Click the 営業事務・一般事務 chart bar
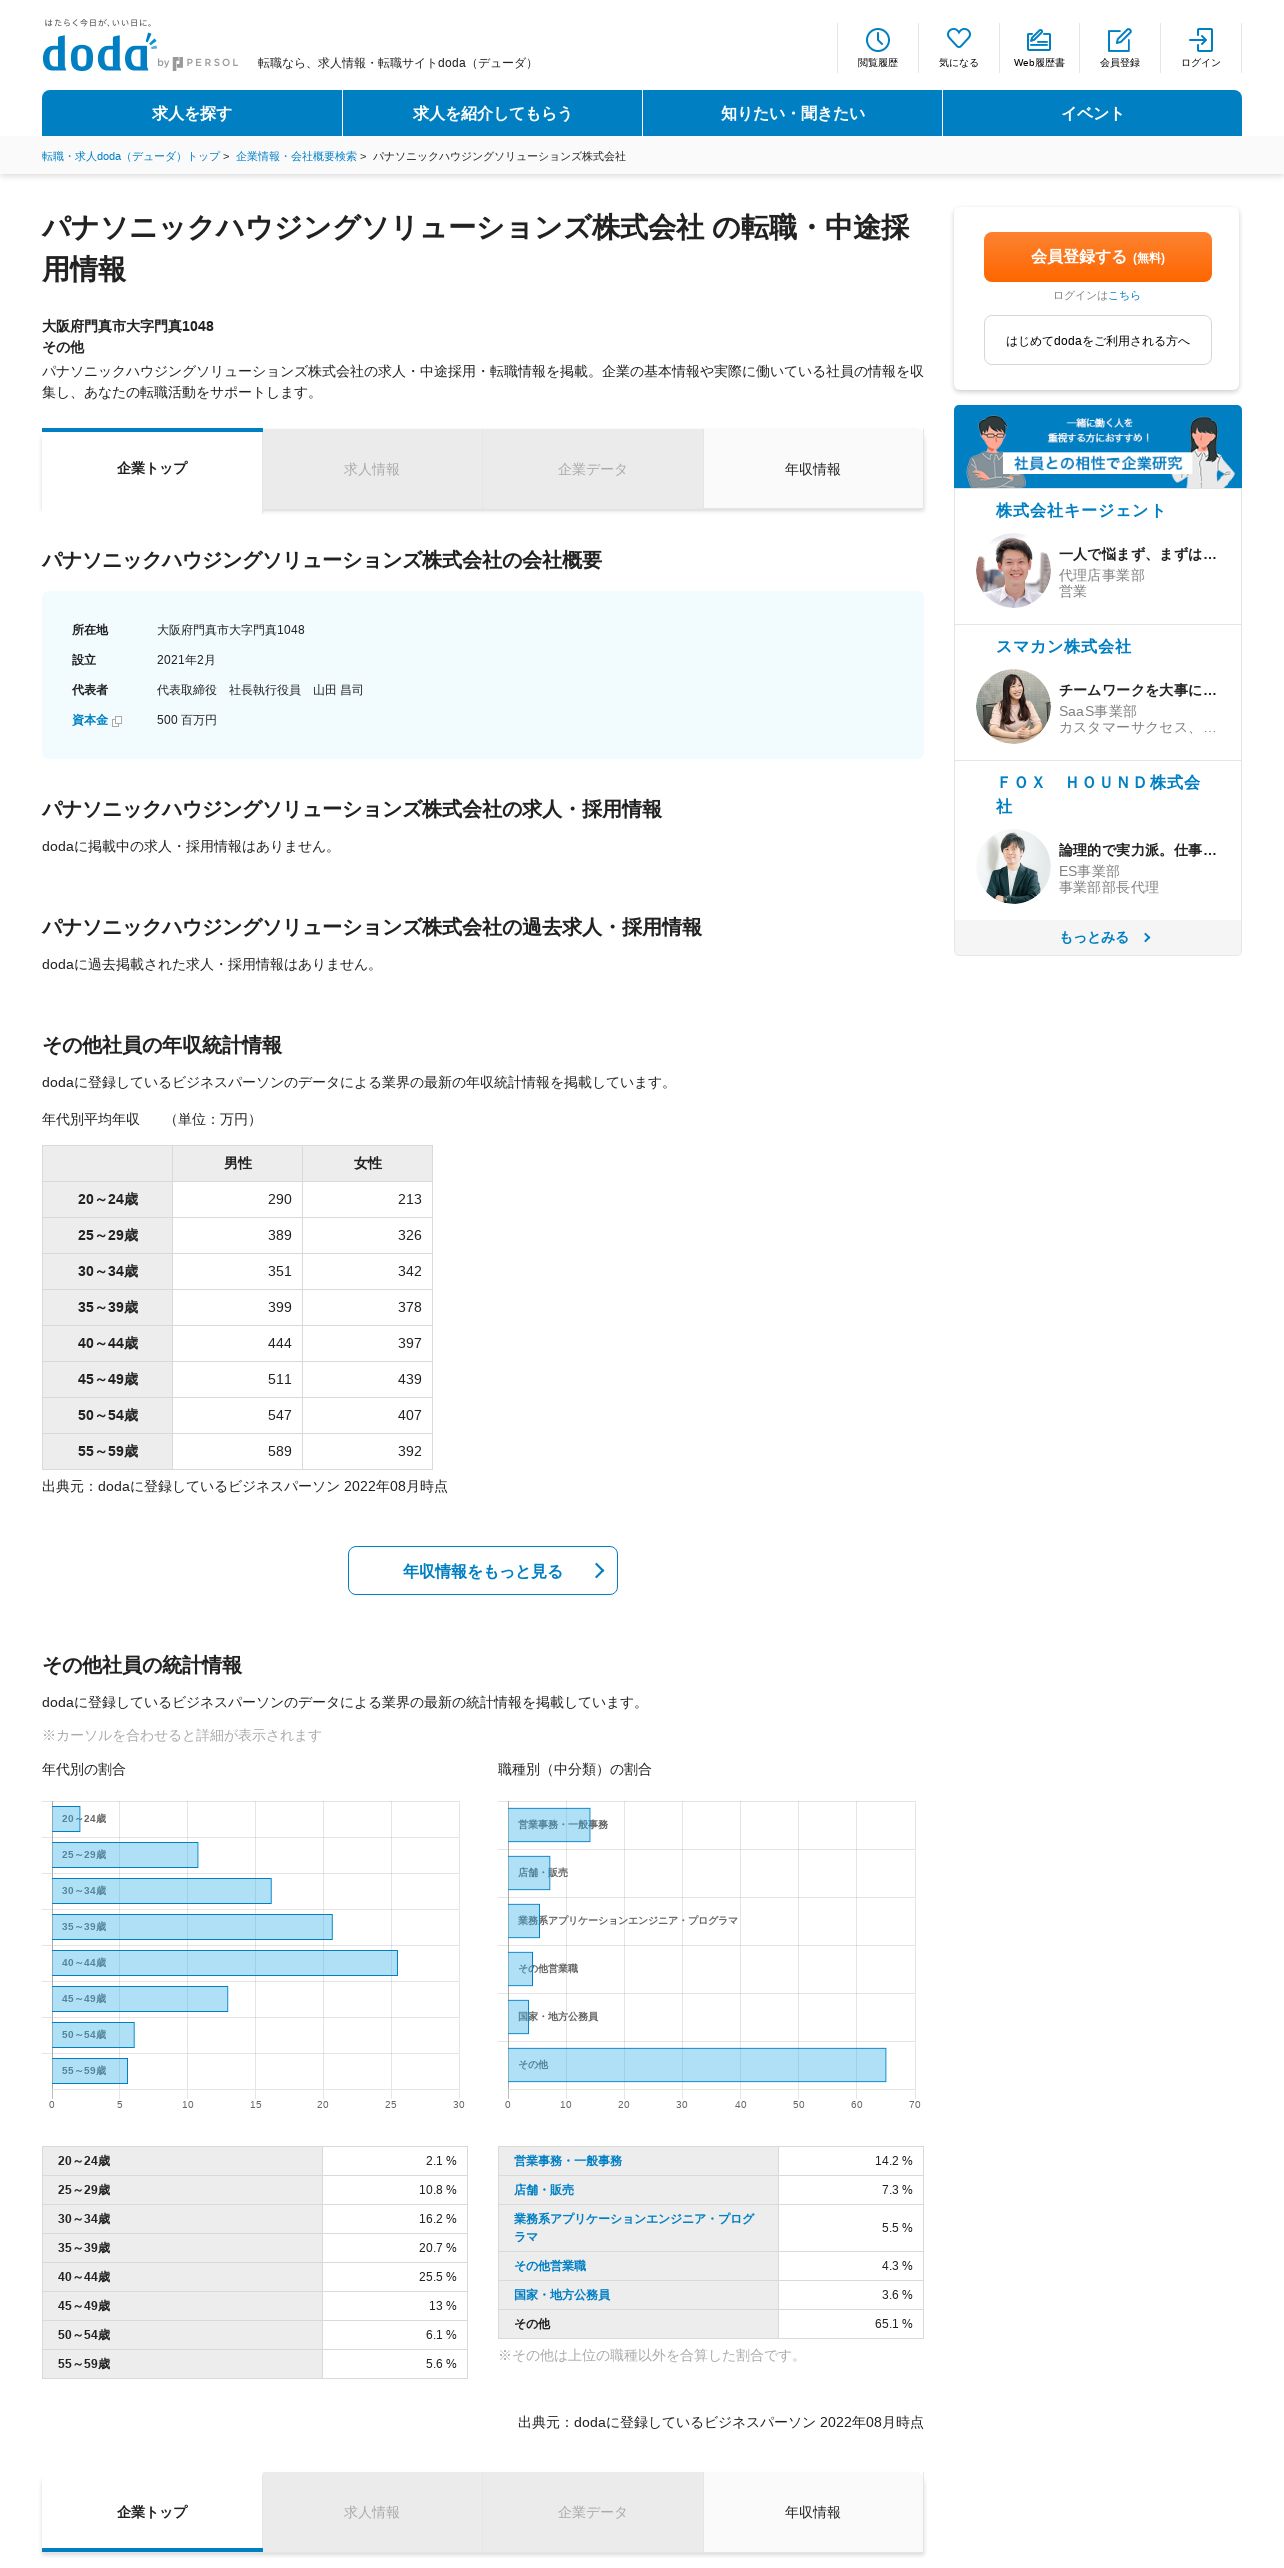The image size is (1284, 2568). 549,1824
